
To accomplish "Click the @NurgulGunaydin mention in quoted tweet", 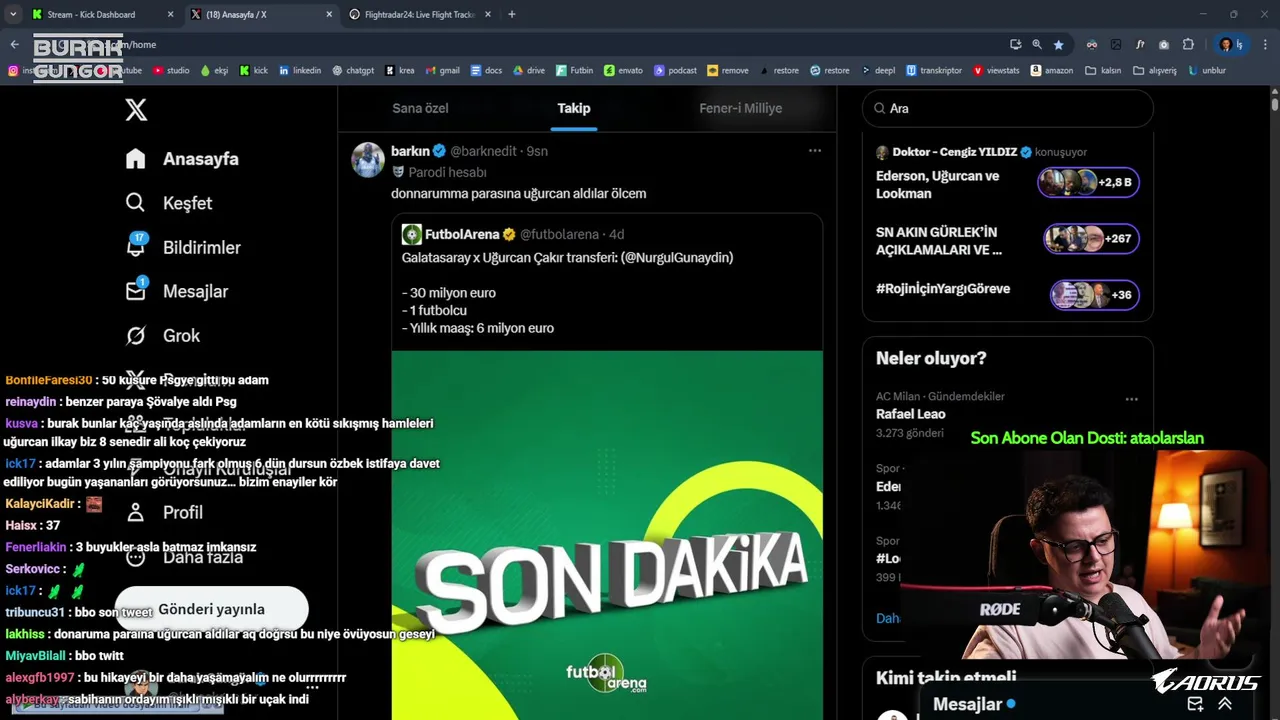I will 677,258.
